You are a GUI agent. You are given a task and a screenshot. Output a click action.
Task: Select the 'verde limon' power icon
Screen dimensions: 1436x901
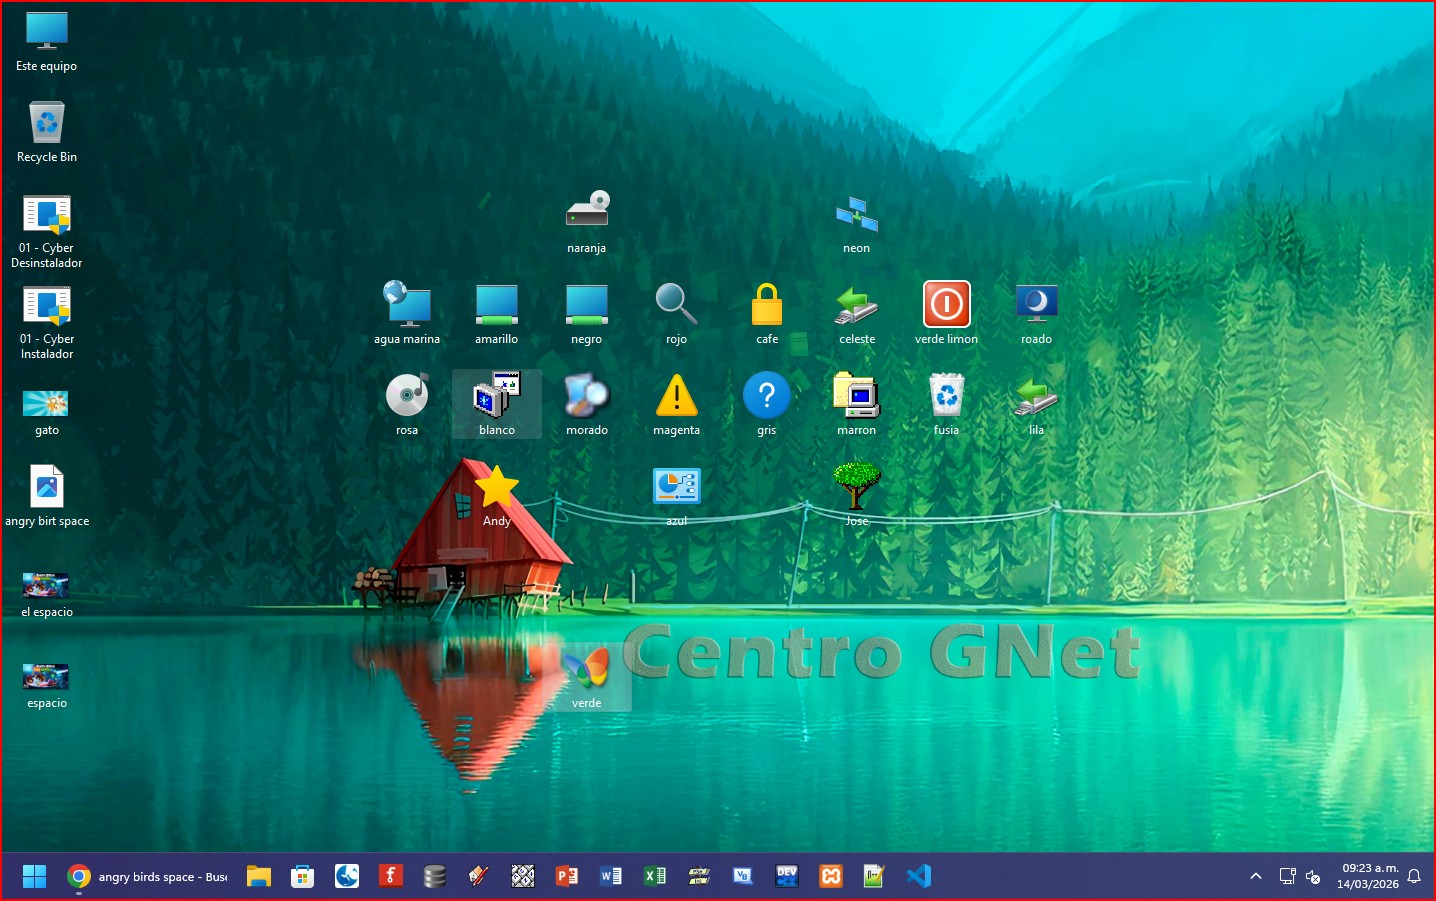[946, 304]
